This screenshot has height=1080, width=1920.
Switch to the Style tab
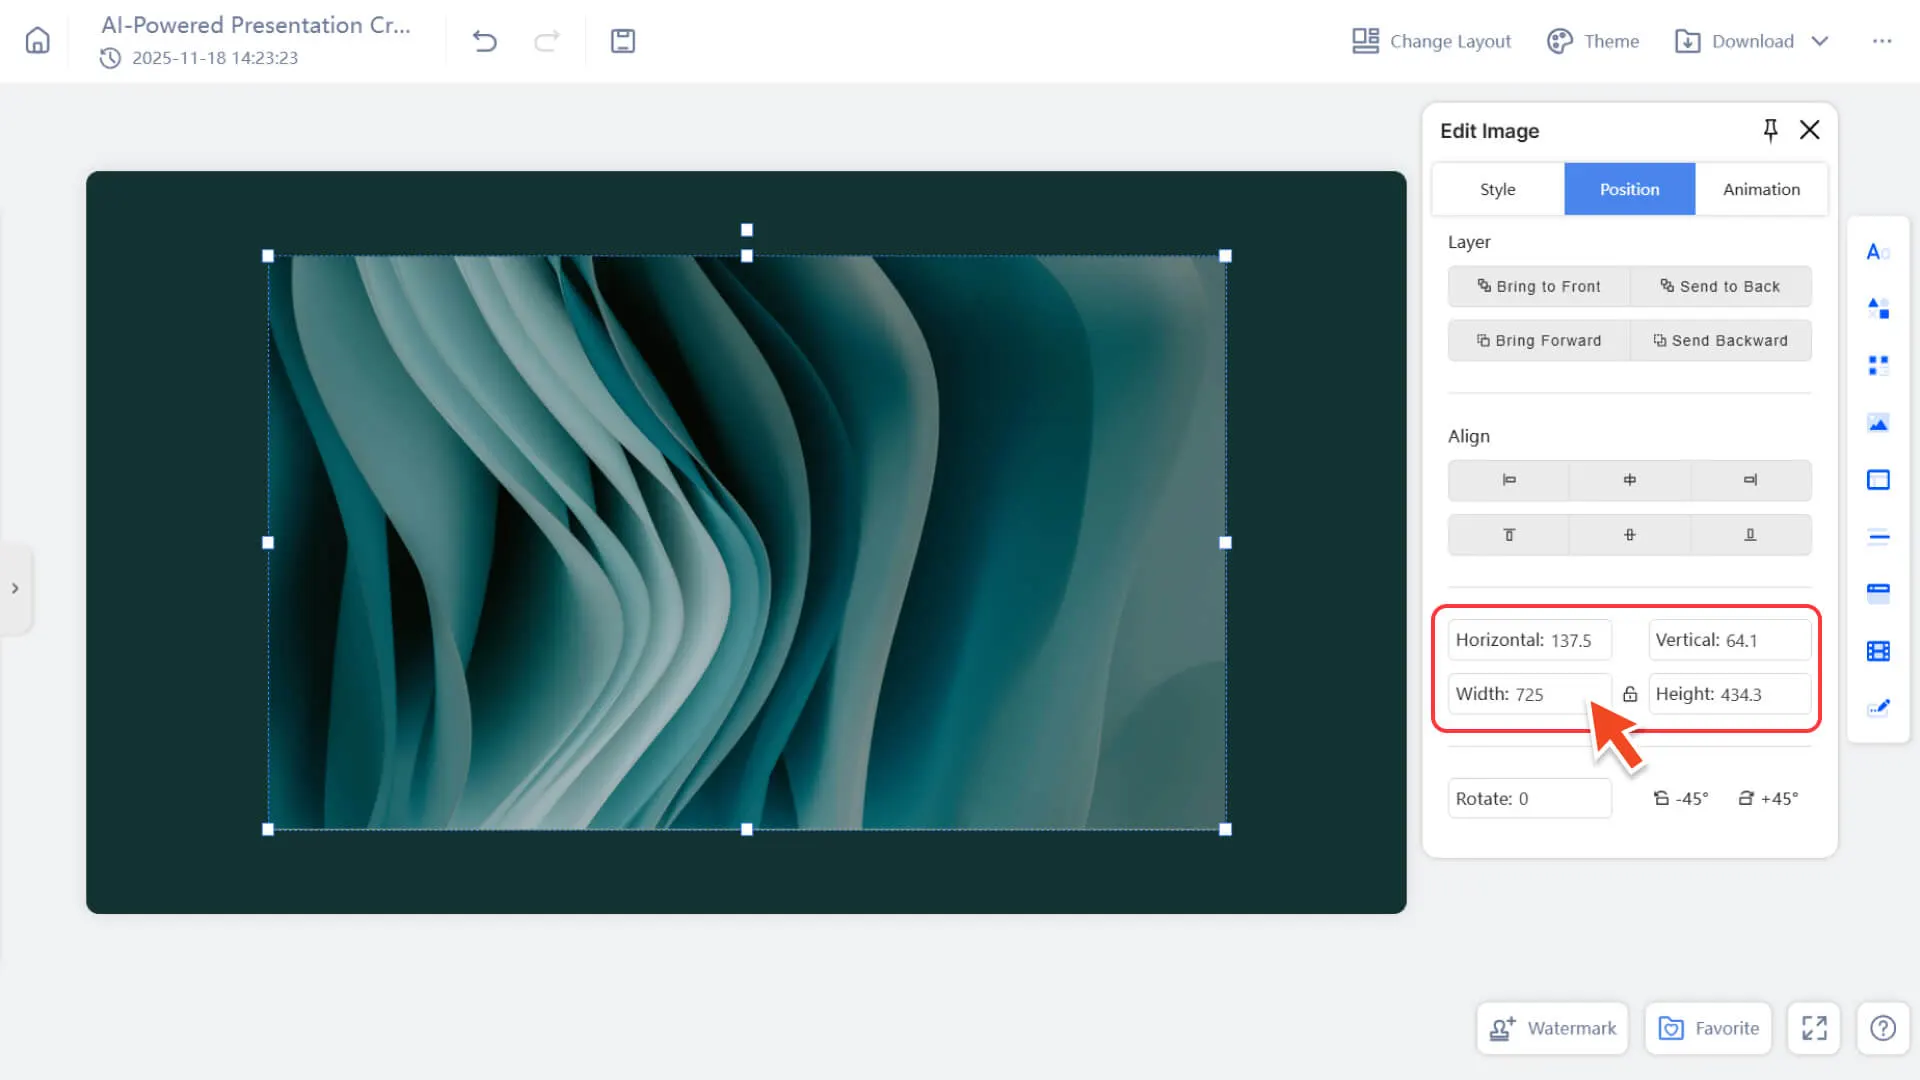coord(1498,189)
